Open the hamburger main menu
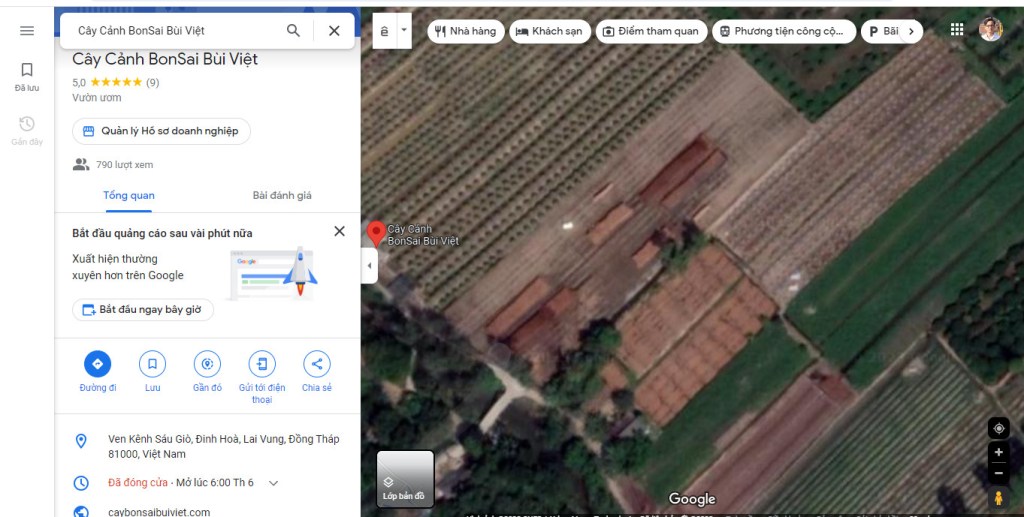The image size is (1024, 517). 27,31
